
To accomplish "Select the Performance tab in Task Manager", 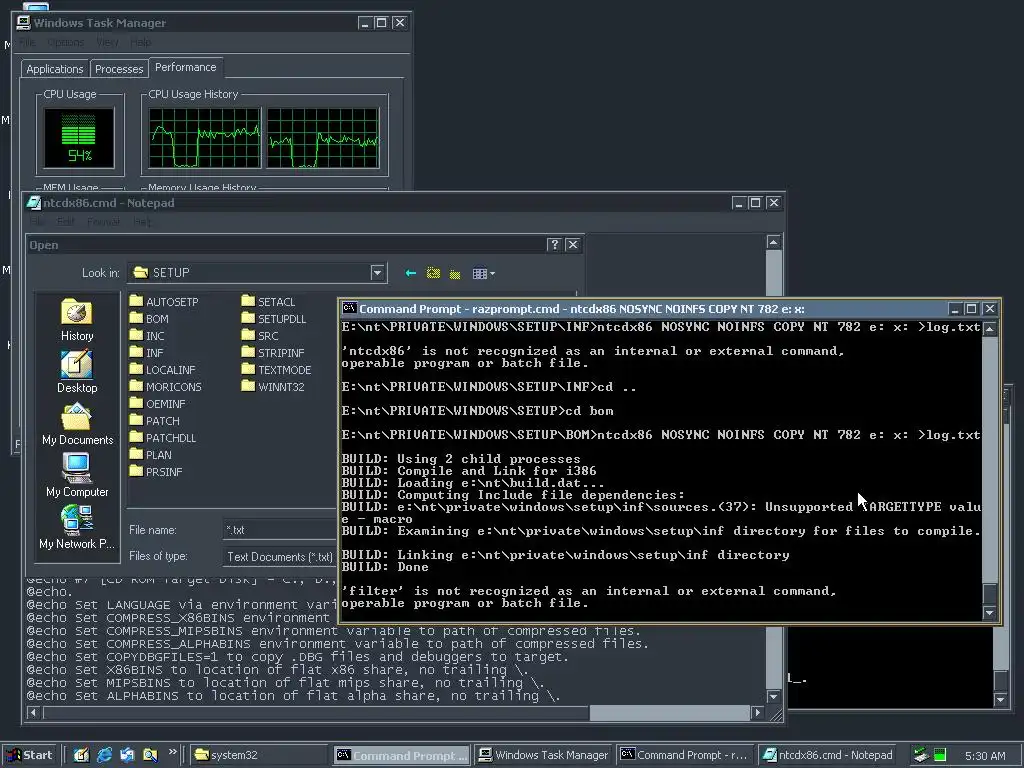I will click(185, 67).
